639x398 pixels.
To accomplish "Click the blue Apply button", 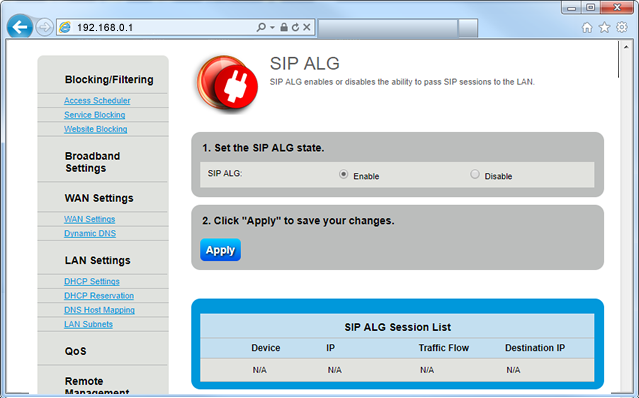I will click(220, 250).
